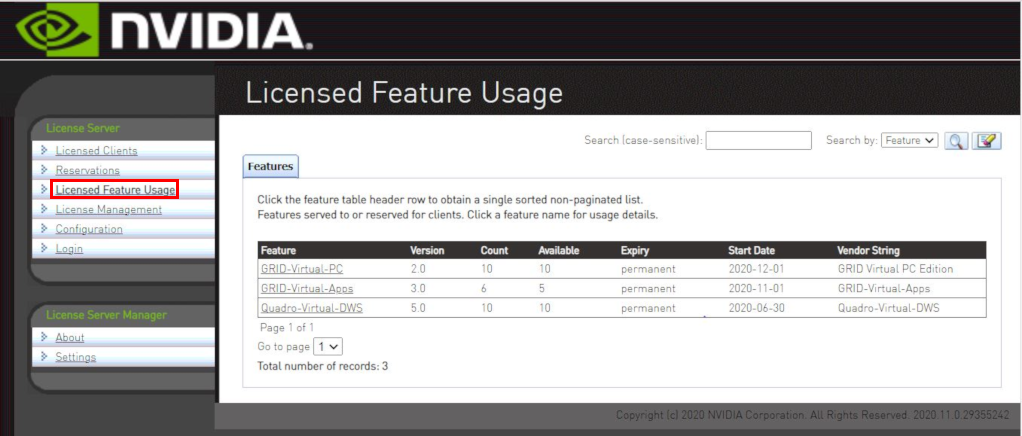Screen dimensions: 1022x436
Task: Click the magnifying glass search icon
Action: pos(956,141)
